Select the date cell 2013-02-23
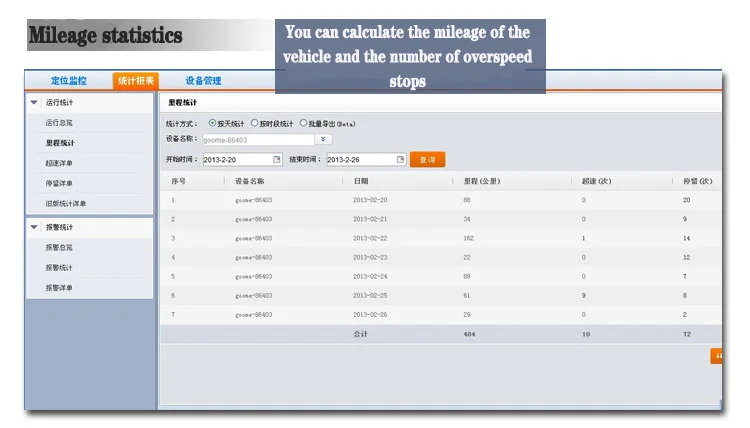750x428 pixels. tap(370, 257)
